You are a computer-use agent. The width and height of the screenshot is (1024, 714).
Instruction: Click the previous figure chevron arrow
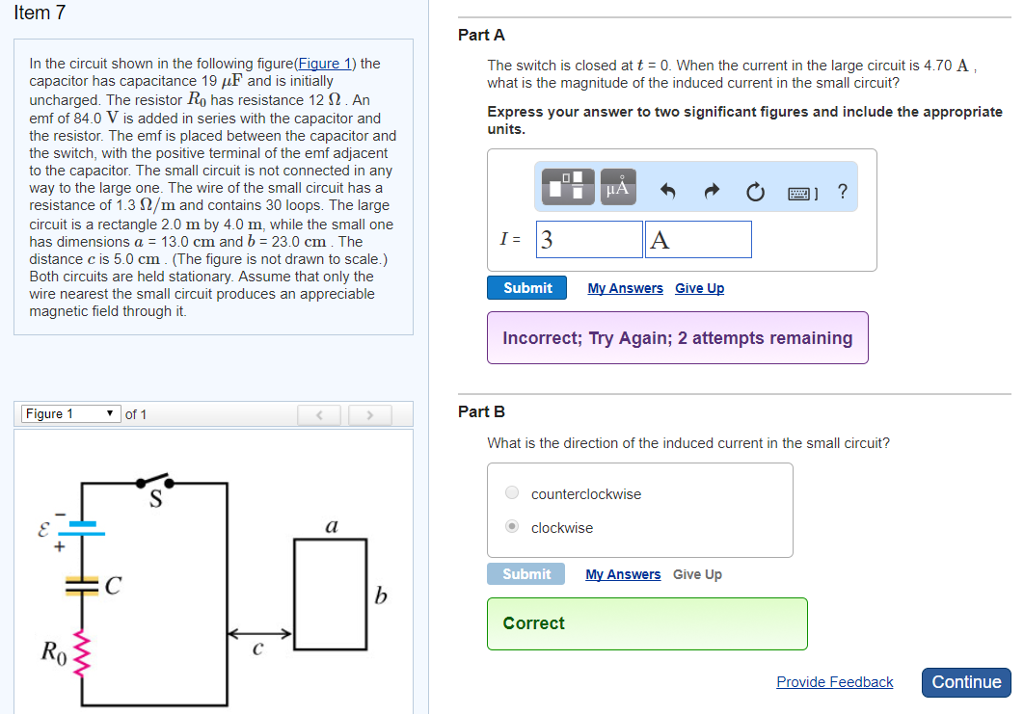pyautogui.click(x=319, y=414)
